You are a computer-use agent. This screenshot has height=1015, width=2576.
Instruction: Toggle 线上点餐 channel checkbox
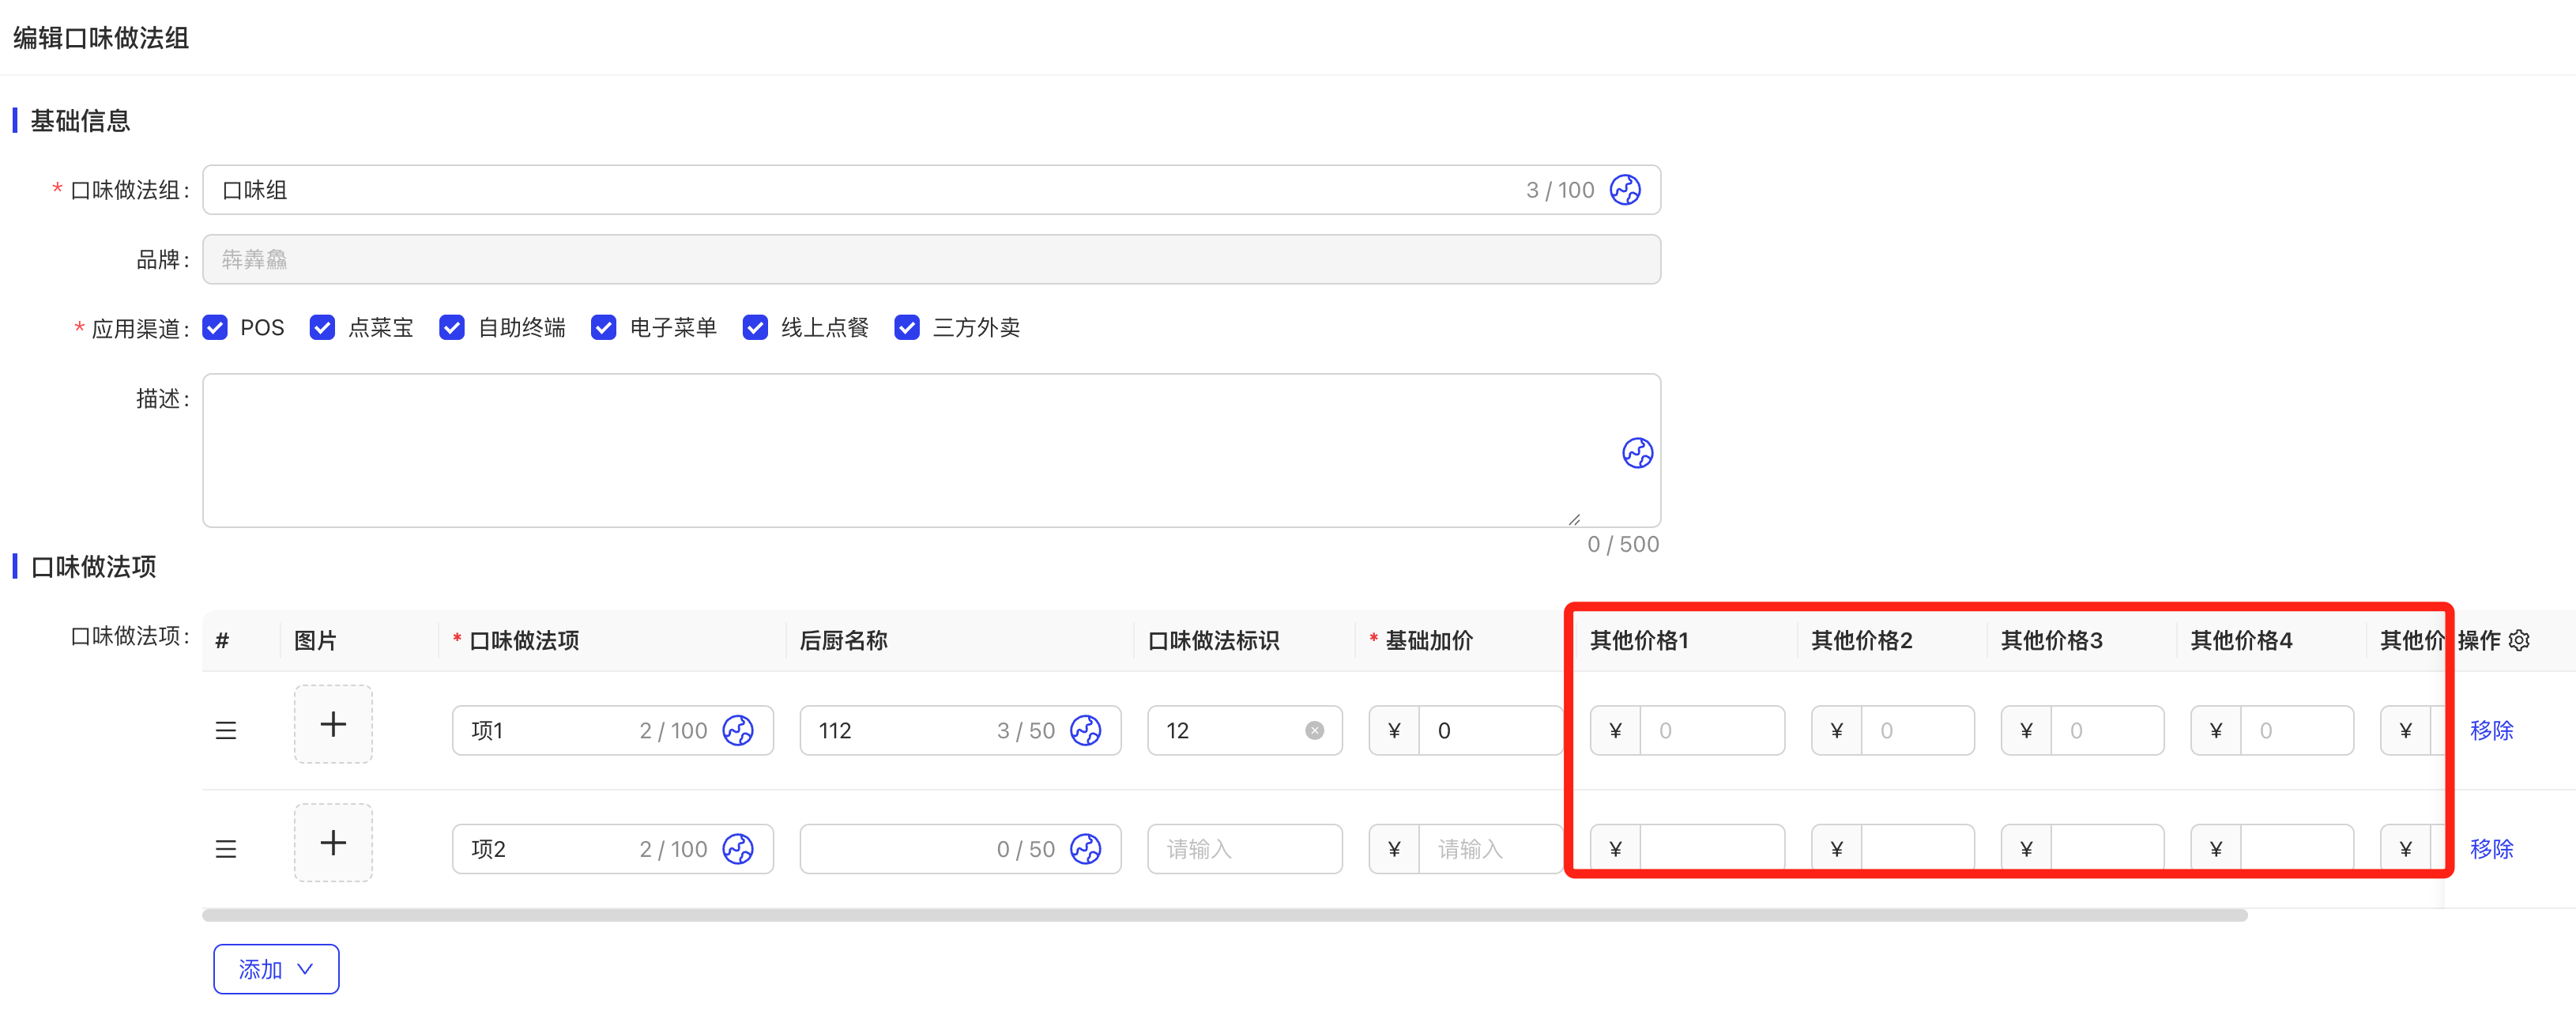point(755,328)
